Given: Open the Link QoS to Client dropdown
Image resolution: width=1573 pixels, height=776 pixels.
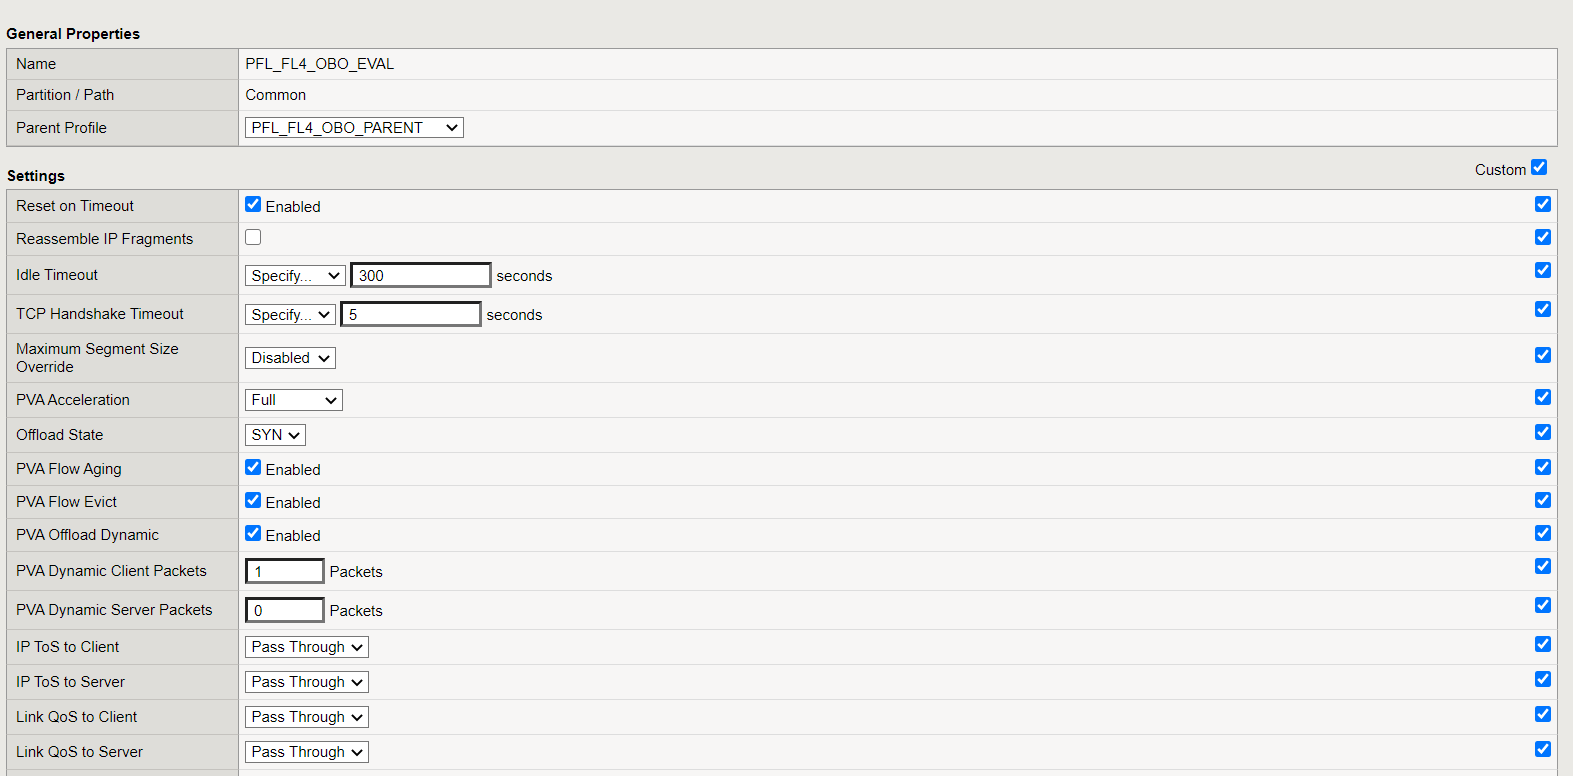Looking at the screenshot, I should [x=307, y=717].
